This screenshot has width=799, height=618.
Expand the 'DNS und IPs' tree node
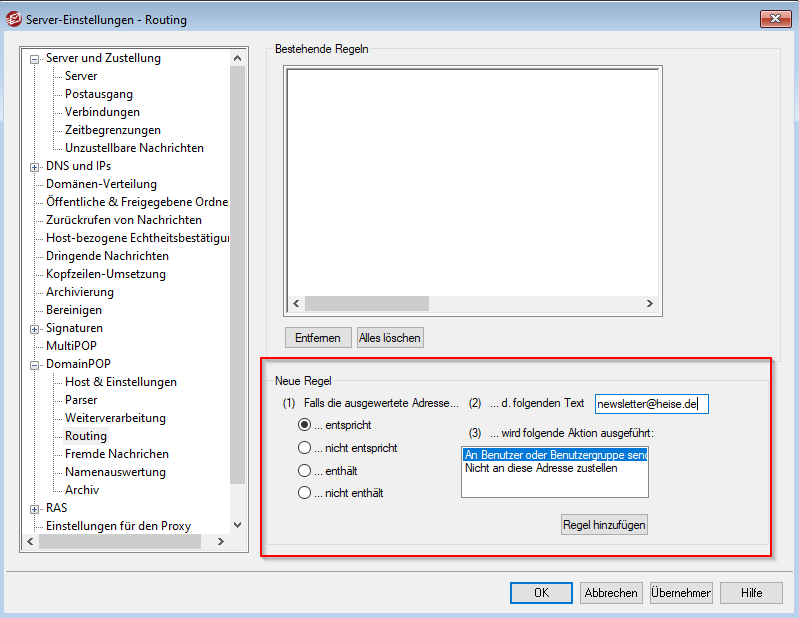(35, 166)
